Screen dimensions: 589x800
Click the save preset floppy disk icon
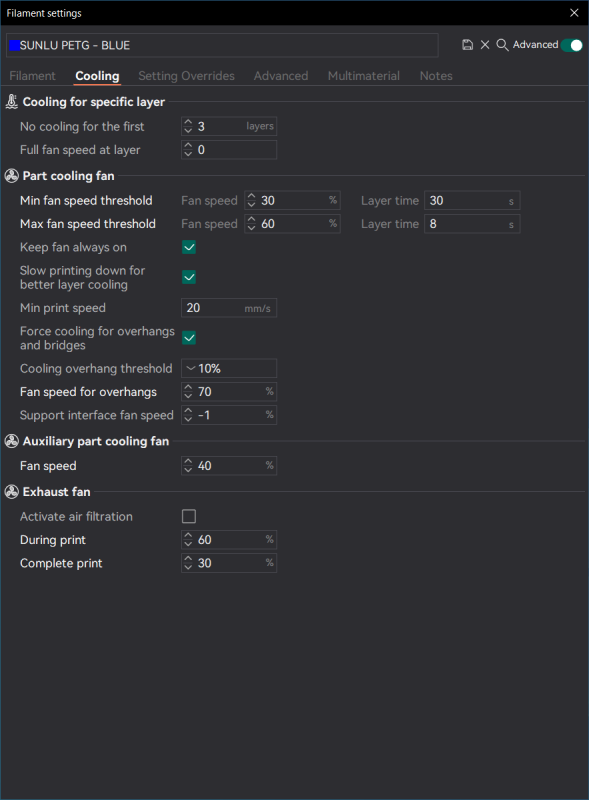click(x=467, y=45)
